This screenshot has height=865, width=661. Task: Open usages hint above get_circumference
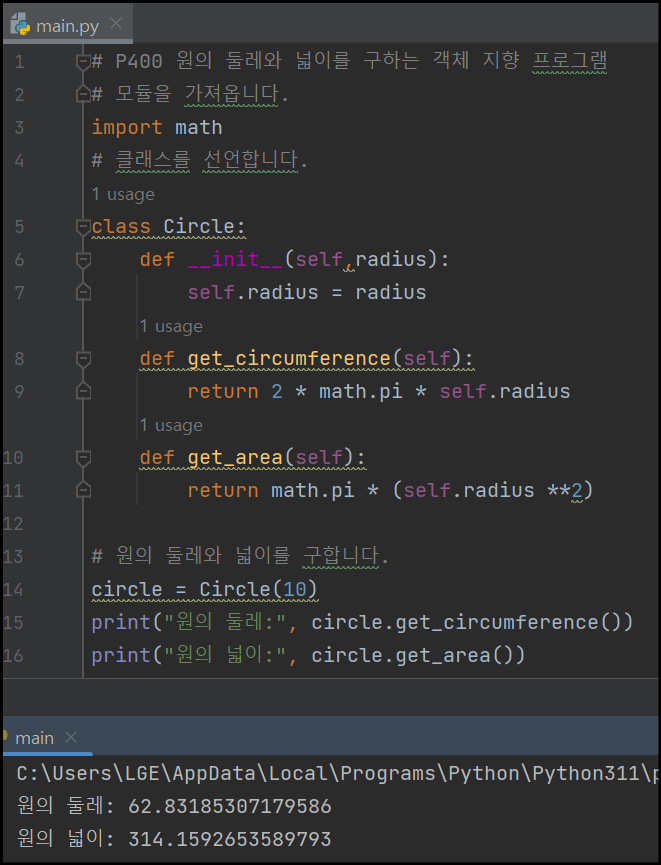click(171, 326)
